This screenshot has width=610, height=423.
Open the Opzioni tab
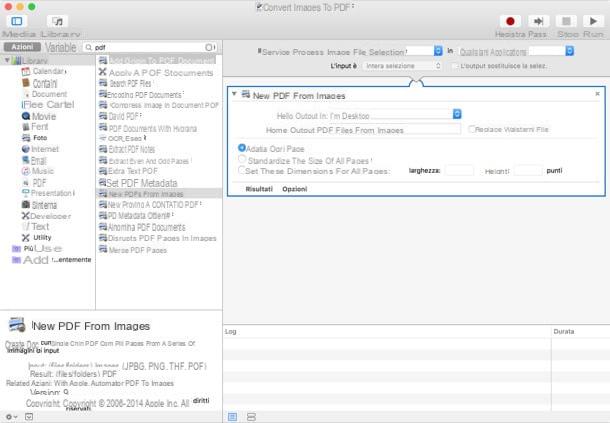pyautogui.click(x=295, y=189)
